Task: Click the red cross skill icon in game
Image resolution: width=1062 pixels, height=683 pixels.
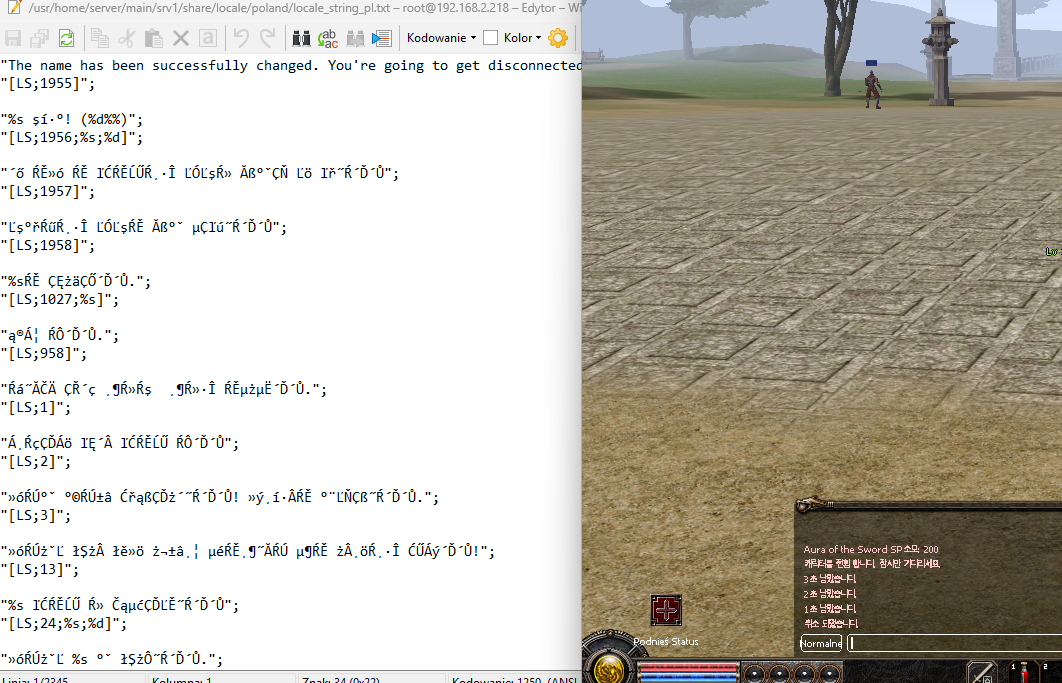Action: tap(664, 610)
